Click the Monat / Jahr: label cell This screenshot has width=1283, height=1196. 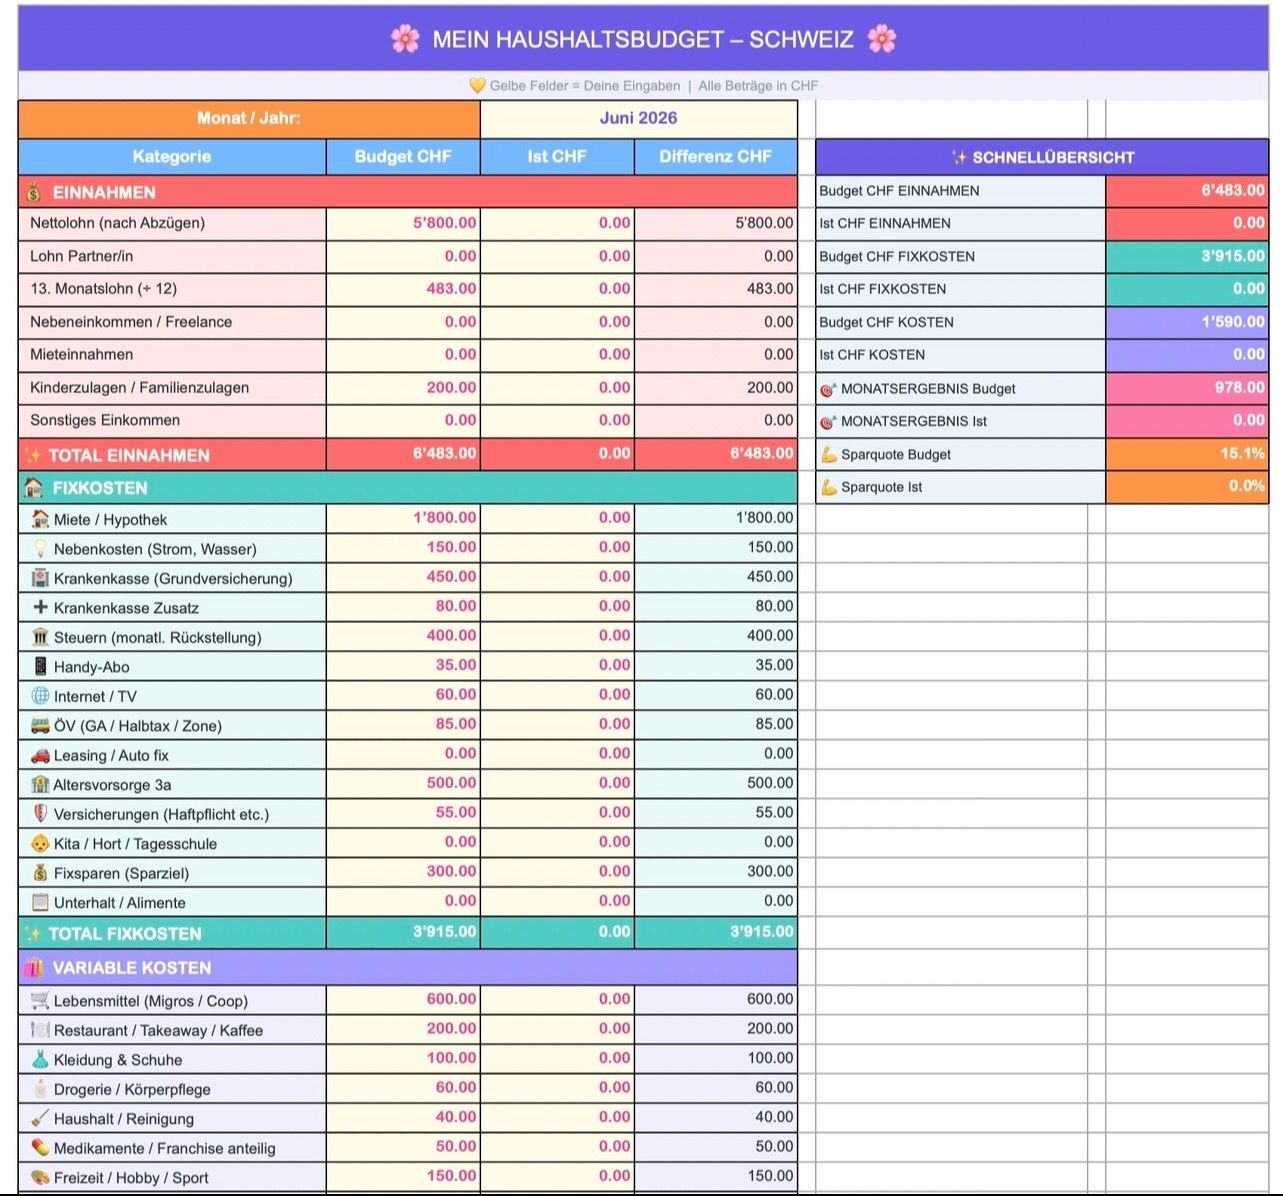(x=249, y=118)
